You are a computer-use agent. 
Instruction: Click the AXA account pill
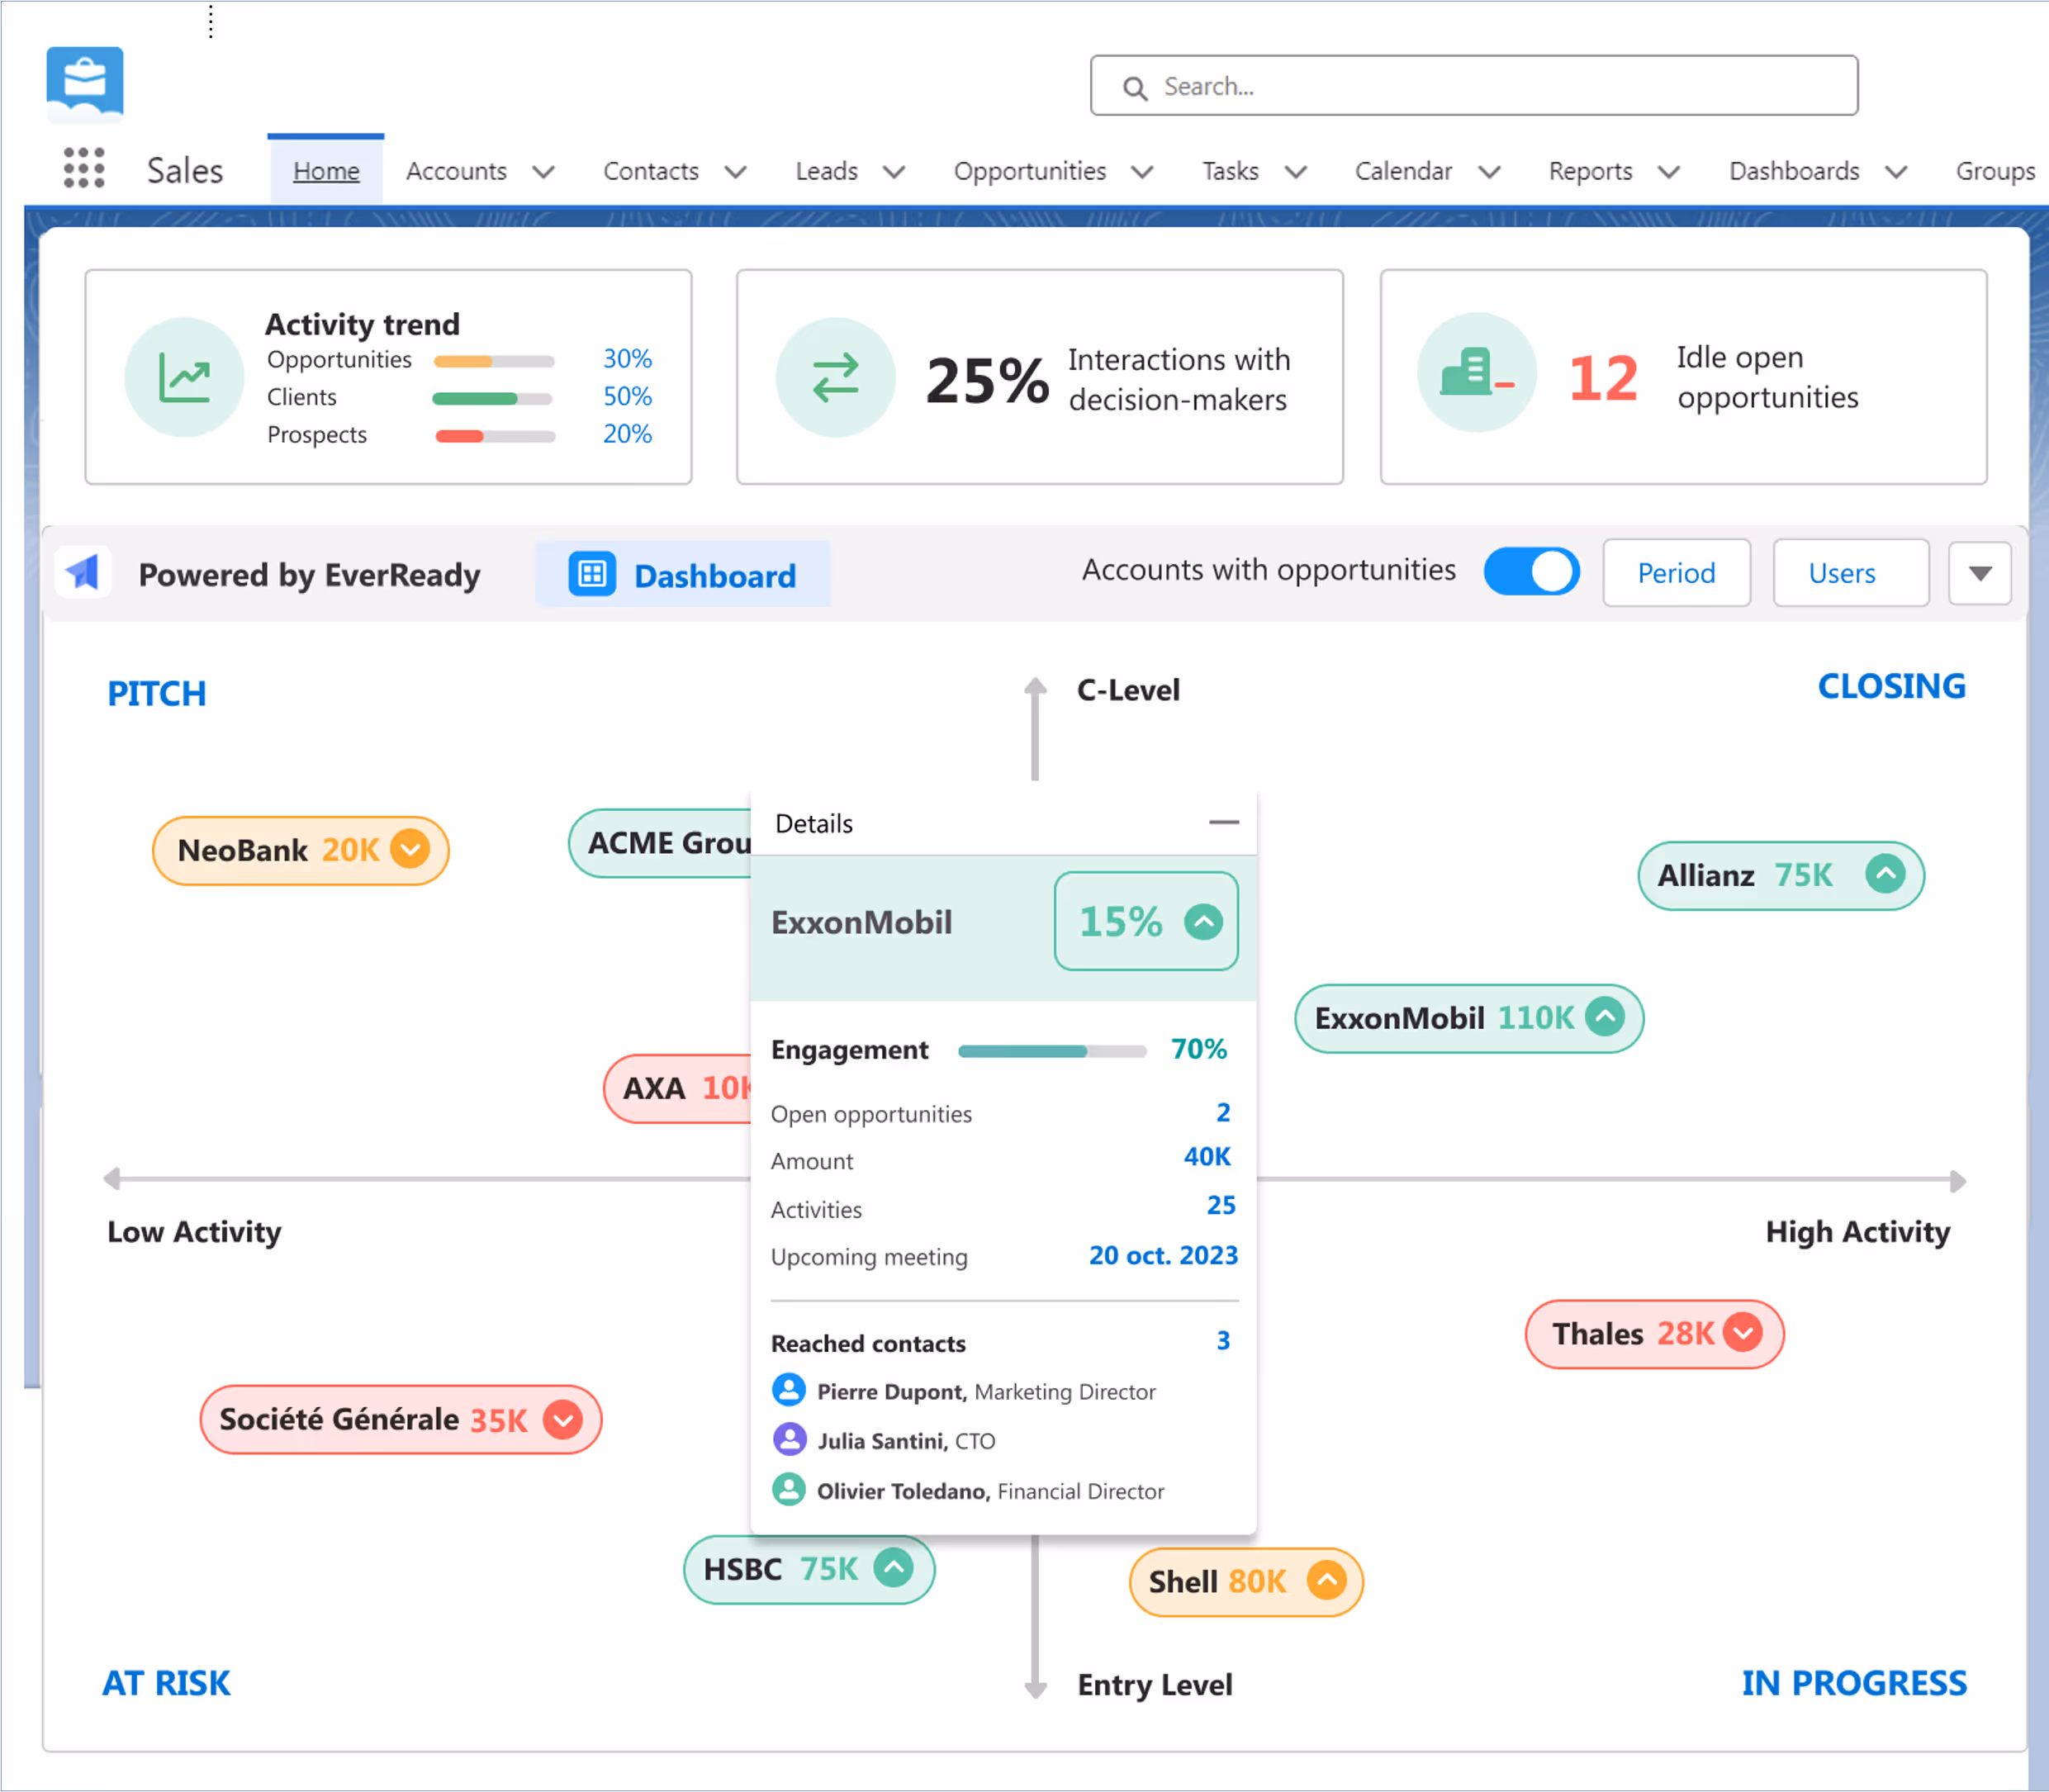tap(678, 1088)
